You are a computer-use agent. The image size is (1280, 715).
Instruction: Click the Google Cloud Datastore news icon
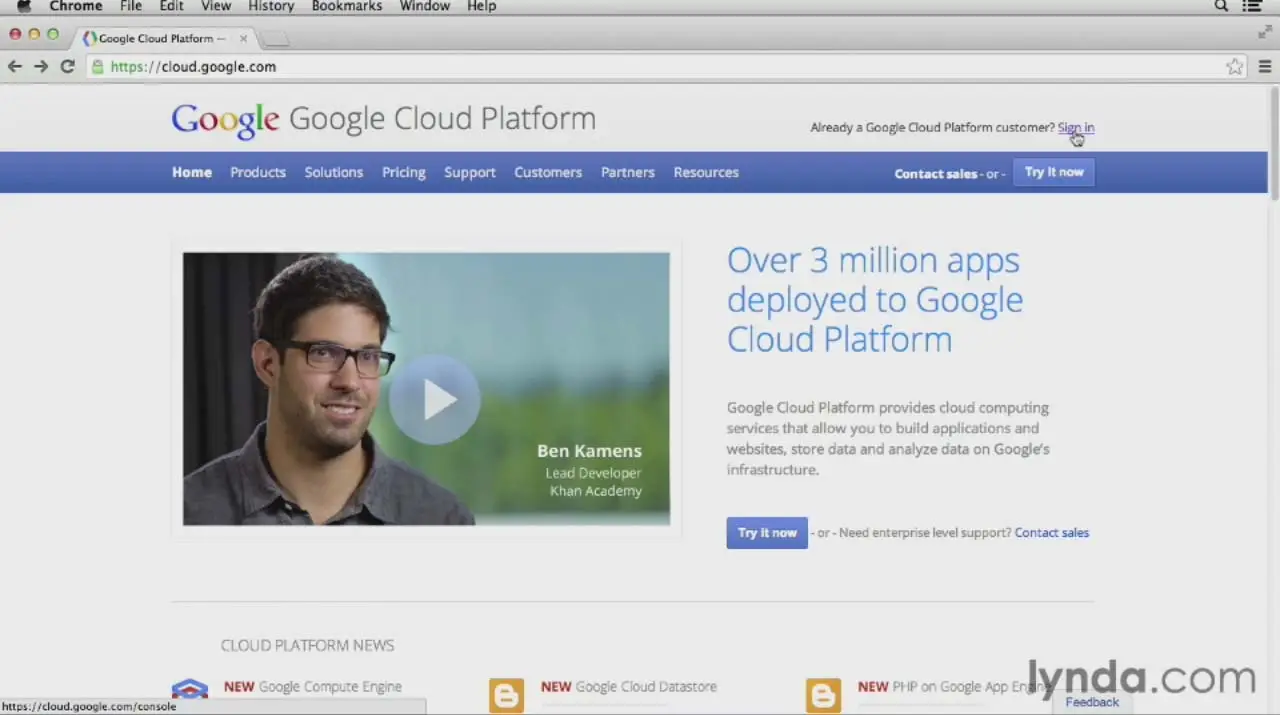coord(506,694)
